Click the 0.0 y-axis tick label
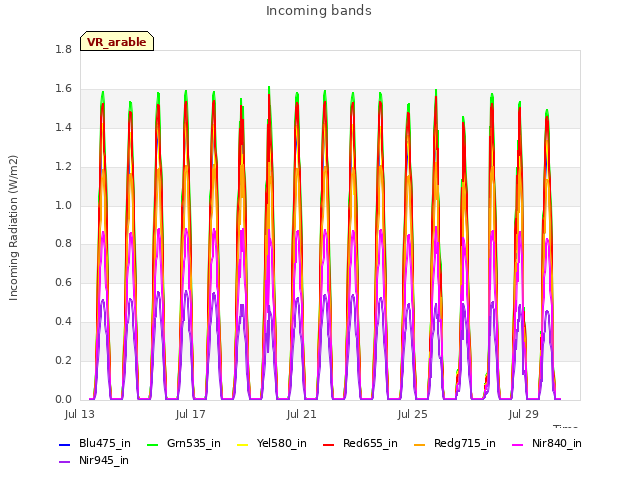 pyautogui.click(x=64, y=399)
